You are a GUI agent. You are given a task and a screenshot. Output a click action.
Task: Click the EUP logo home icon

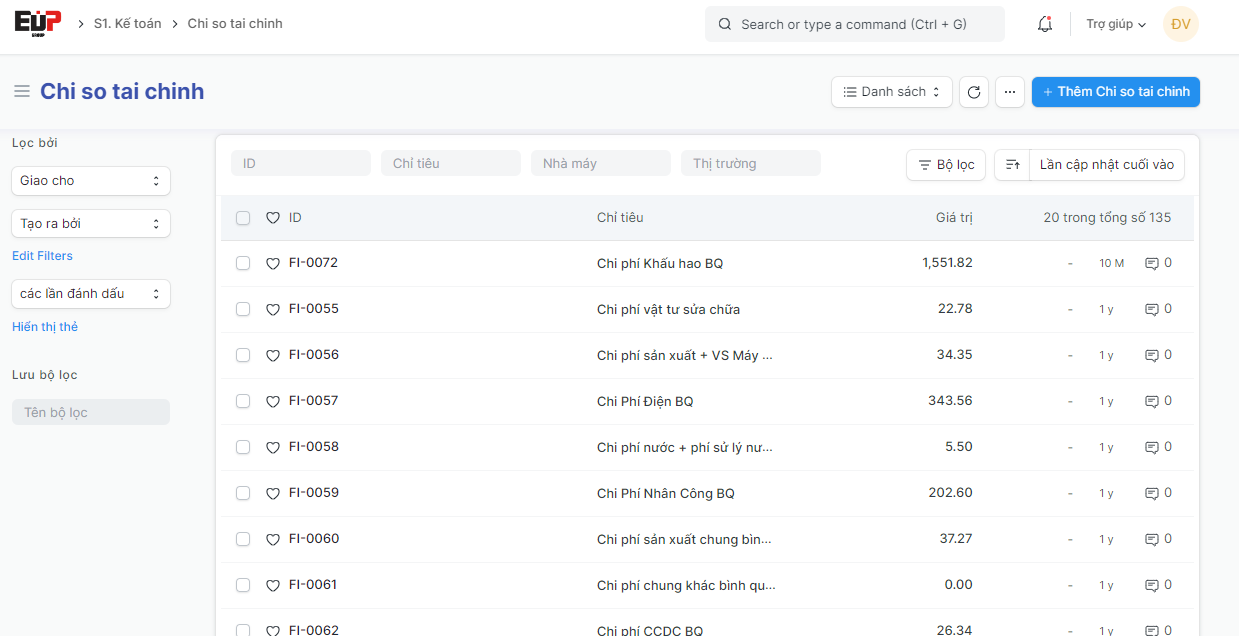point(38,23)
